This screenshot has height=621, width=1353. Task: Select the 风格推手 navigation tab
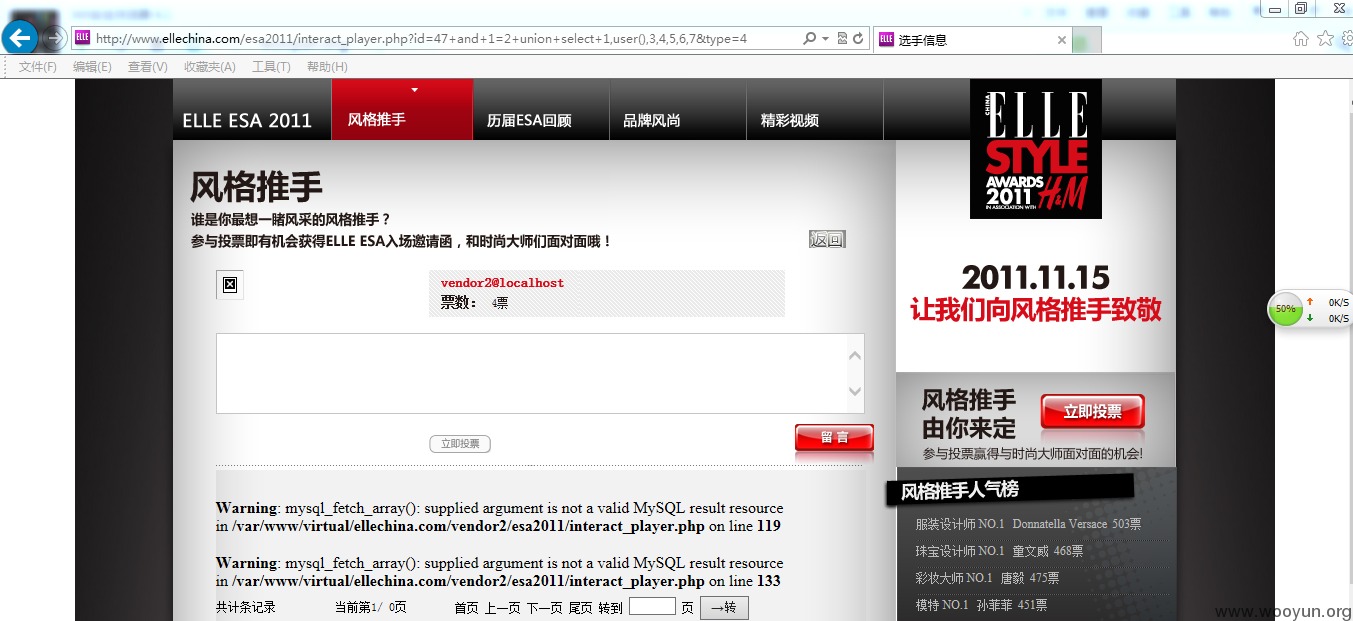[402, 110]
